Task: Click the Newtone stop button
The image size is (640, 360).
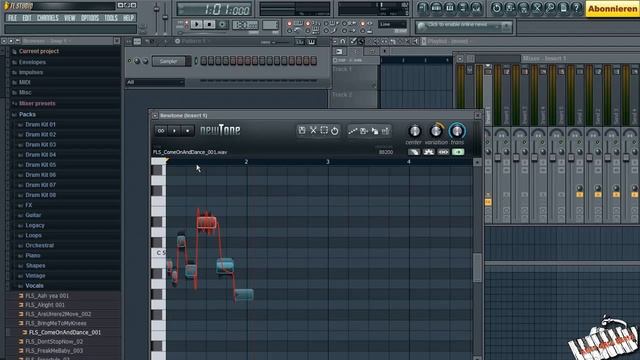Action: pos(187,131)
